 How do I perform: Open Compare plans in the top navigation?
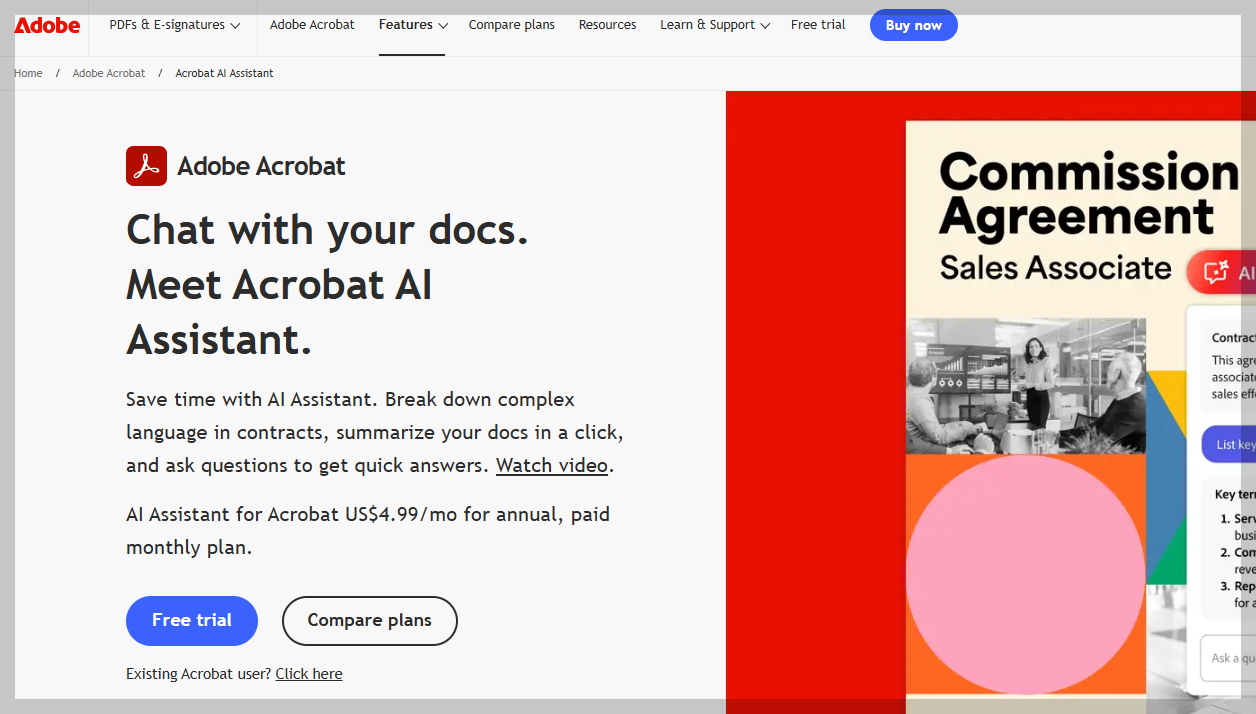click(x=512, y=25)
